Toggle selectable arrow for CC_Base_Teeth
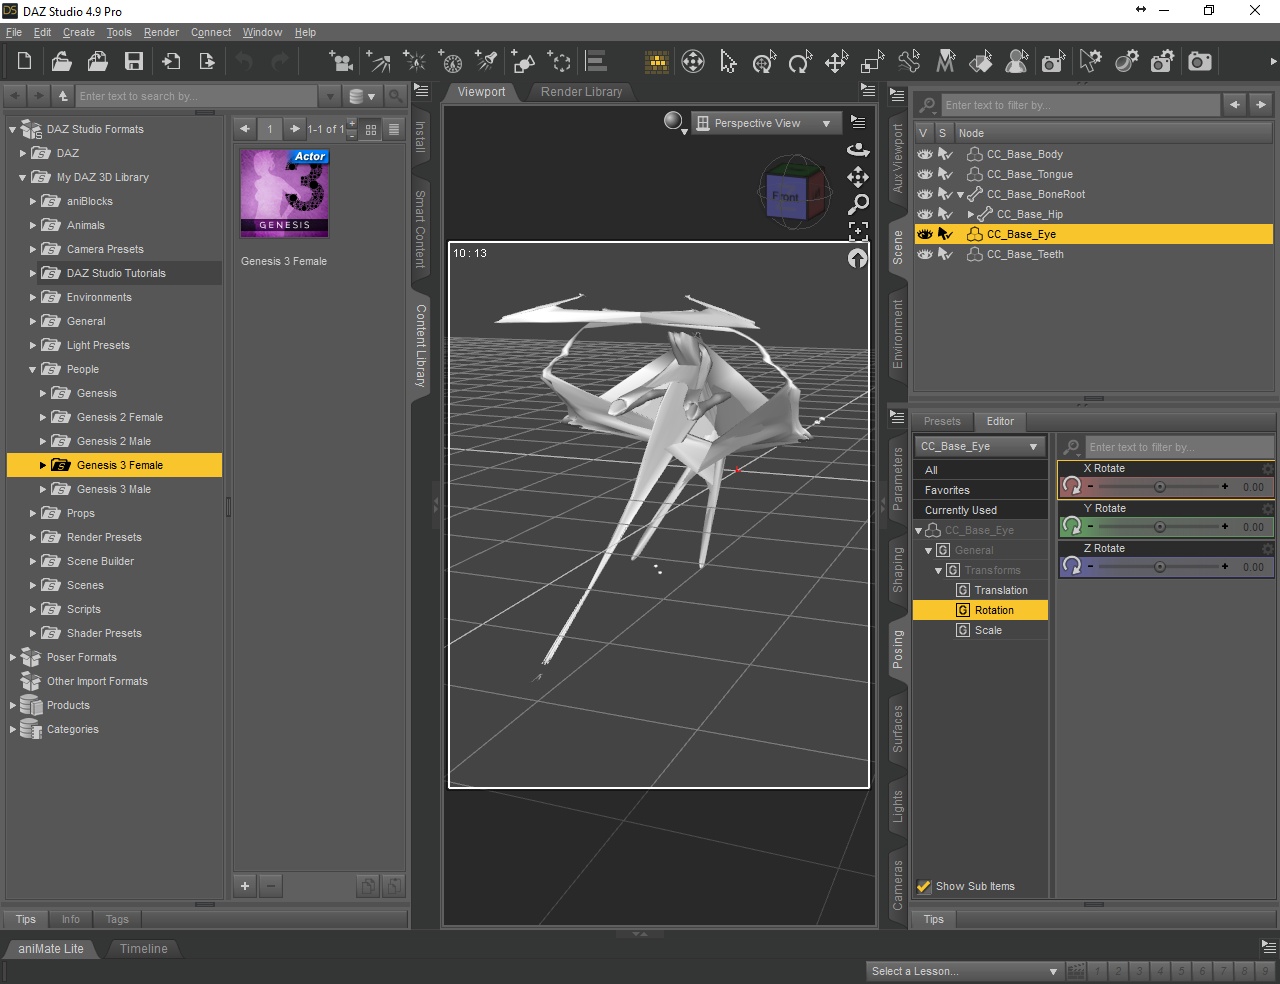Image resolution: width=1280 pixels, height=984 pixels. tap(945, 254)
